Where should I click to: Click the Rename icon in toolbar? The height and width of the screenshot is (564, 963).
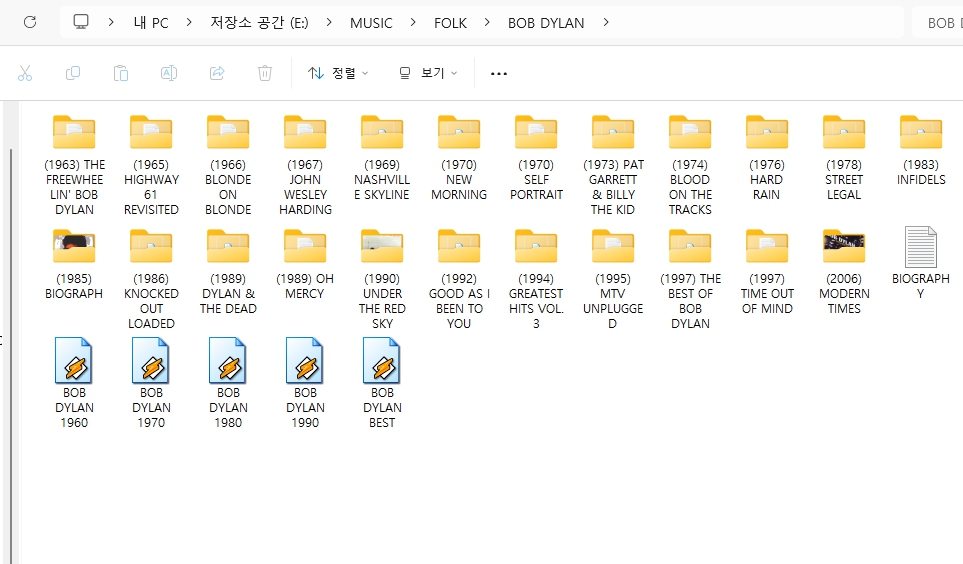(x=169, y=73)
